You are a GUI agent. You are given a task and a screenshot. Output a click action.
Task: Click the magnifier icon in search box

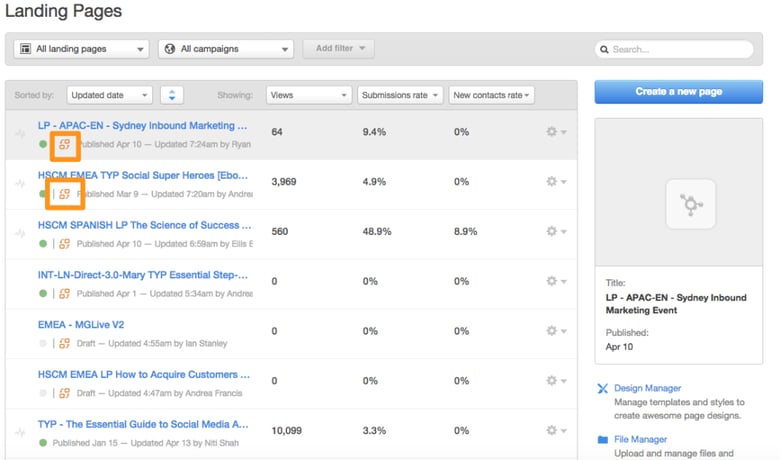604,49
